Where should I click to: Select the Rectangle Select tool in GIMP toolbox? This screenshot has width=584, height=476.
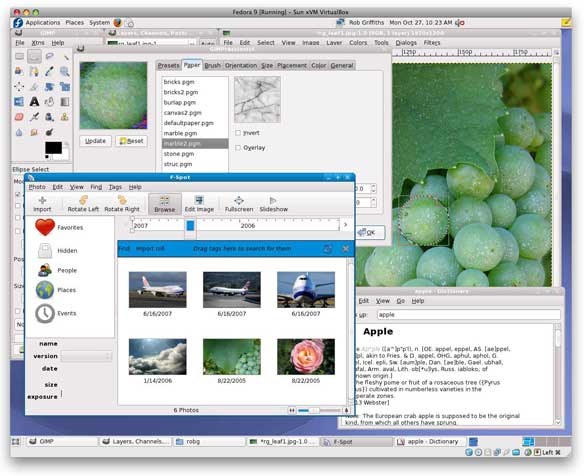[19, 56]
